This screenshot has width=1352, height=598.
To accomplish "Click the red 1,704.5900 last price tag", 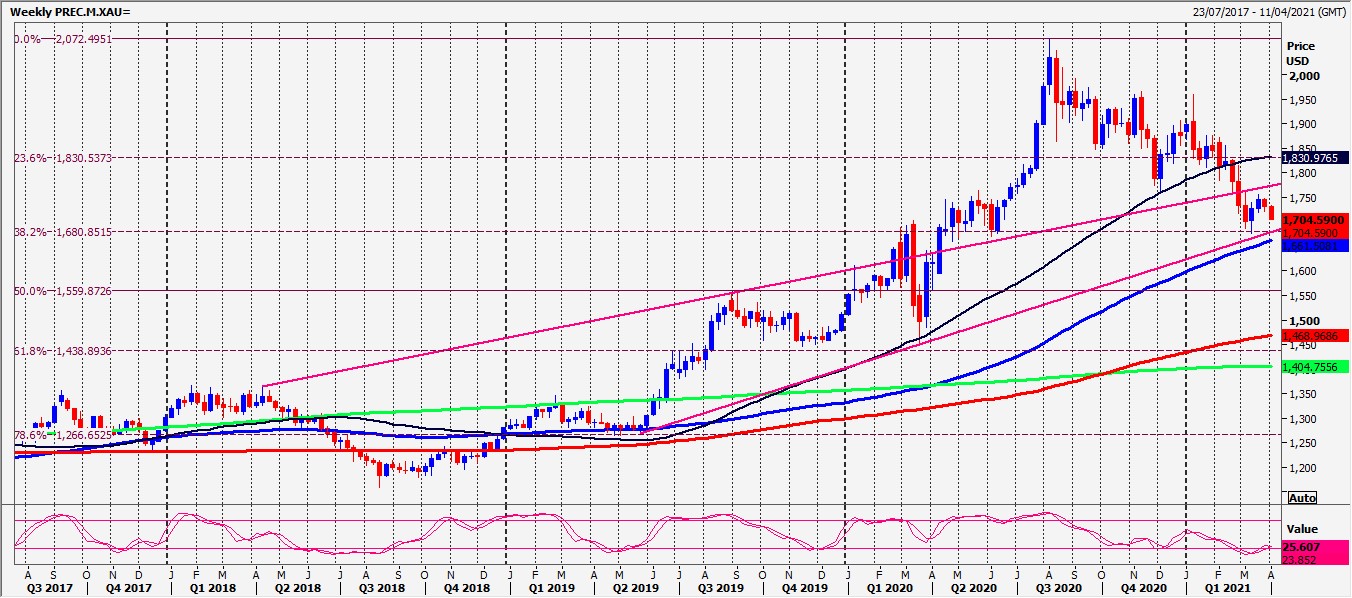I will [1315, 220].
